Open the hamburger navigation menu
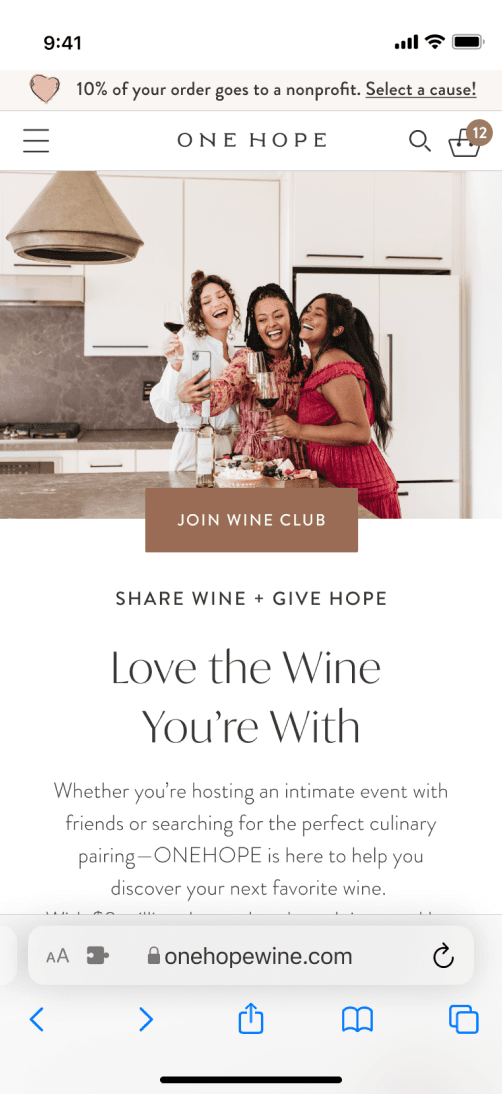 (36, 140)
